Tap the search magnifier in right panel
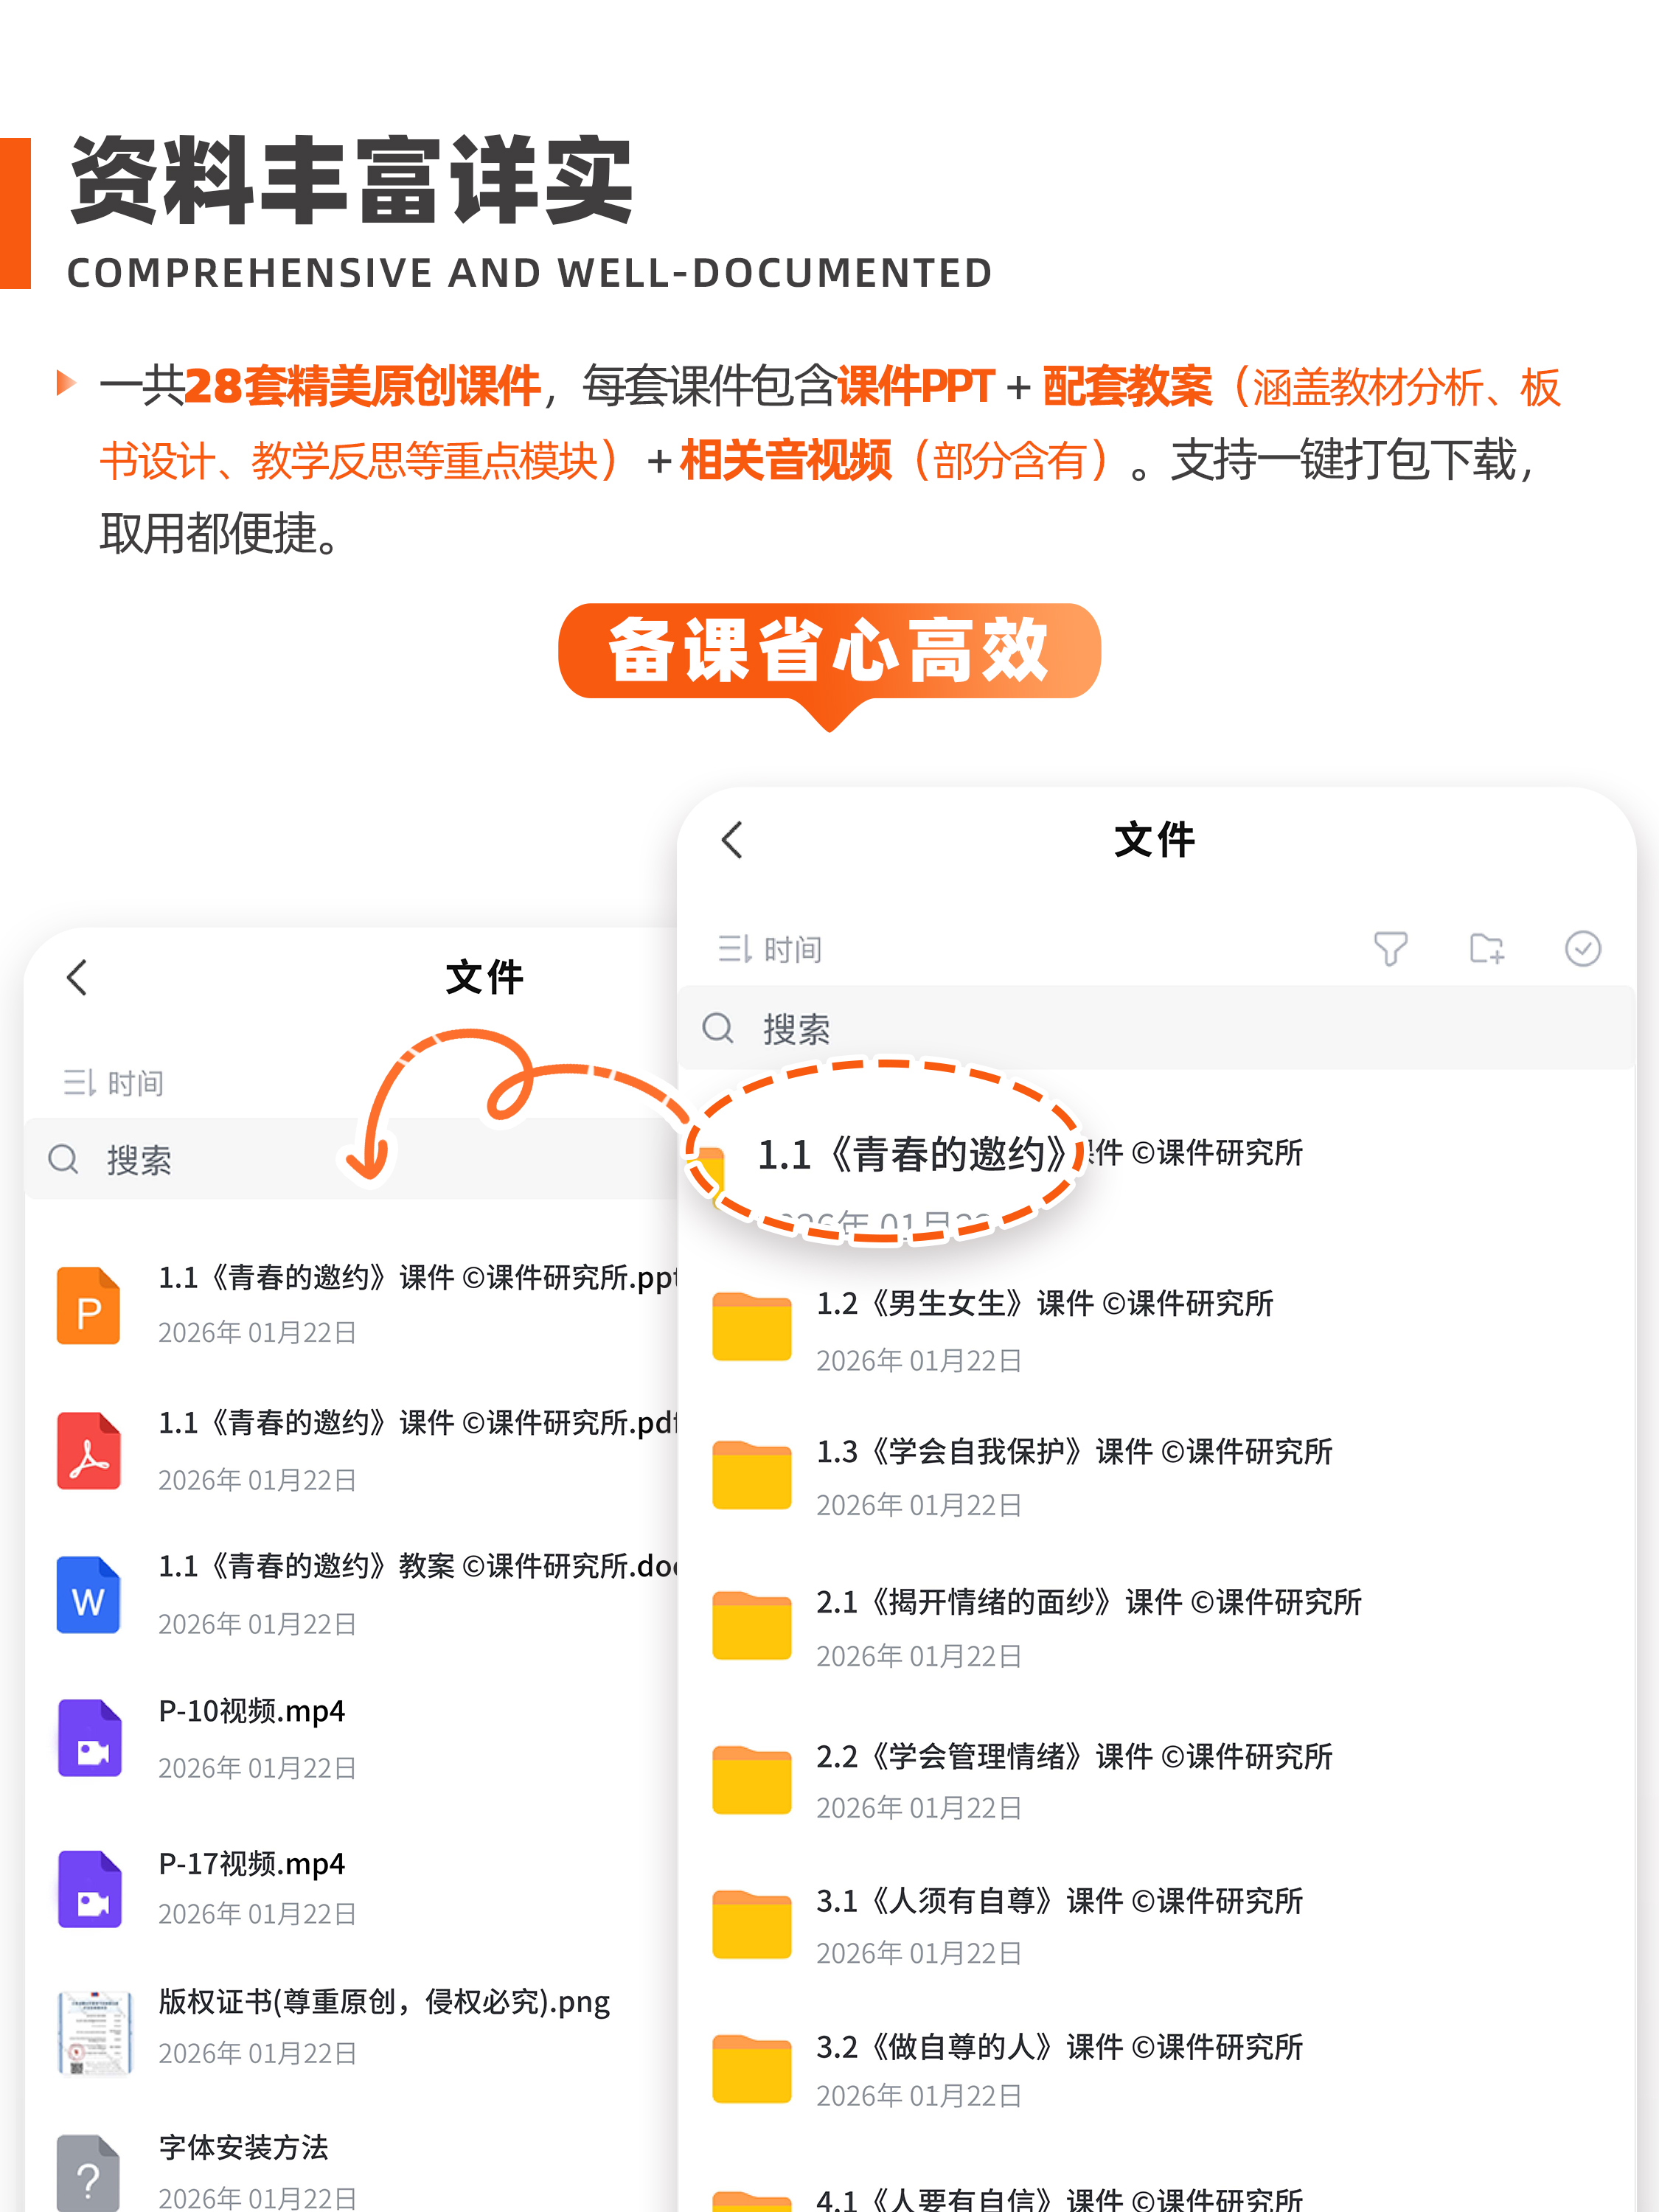This screenshot has width=1659, height=2212. 718,1028
